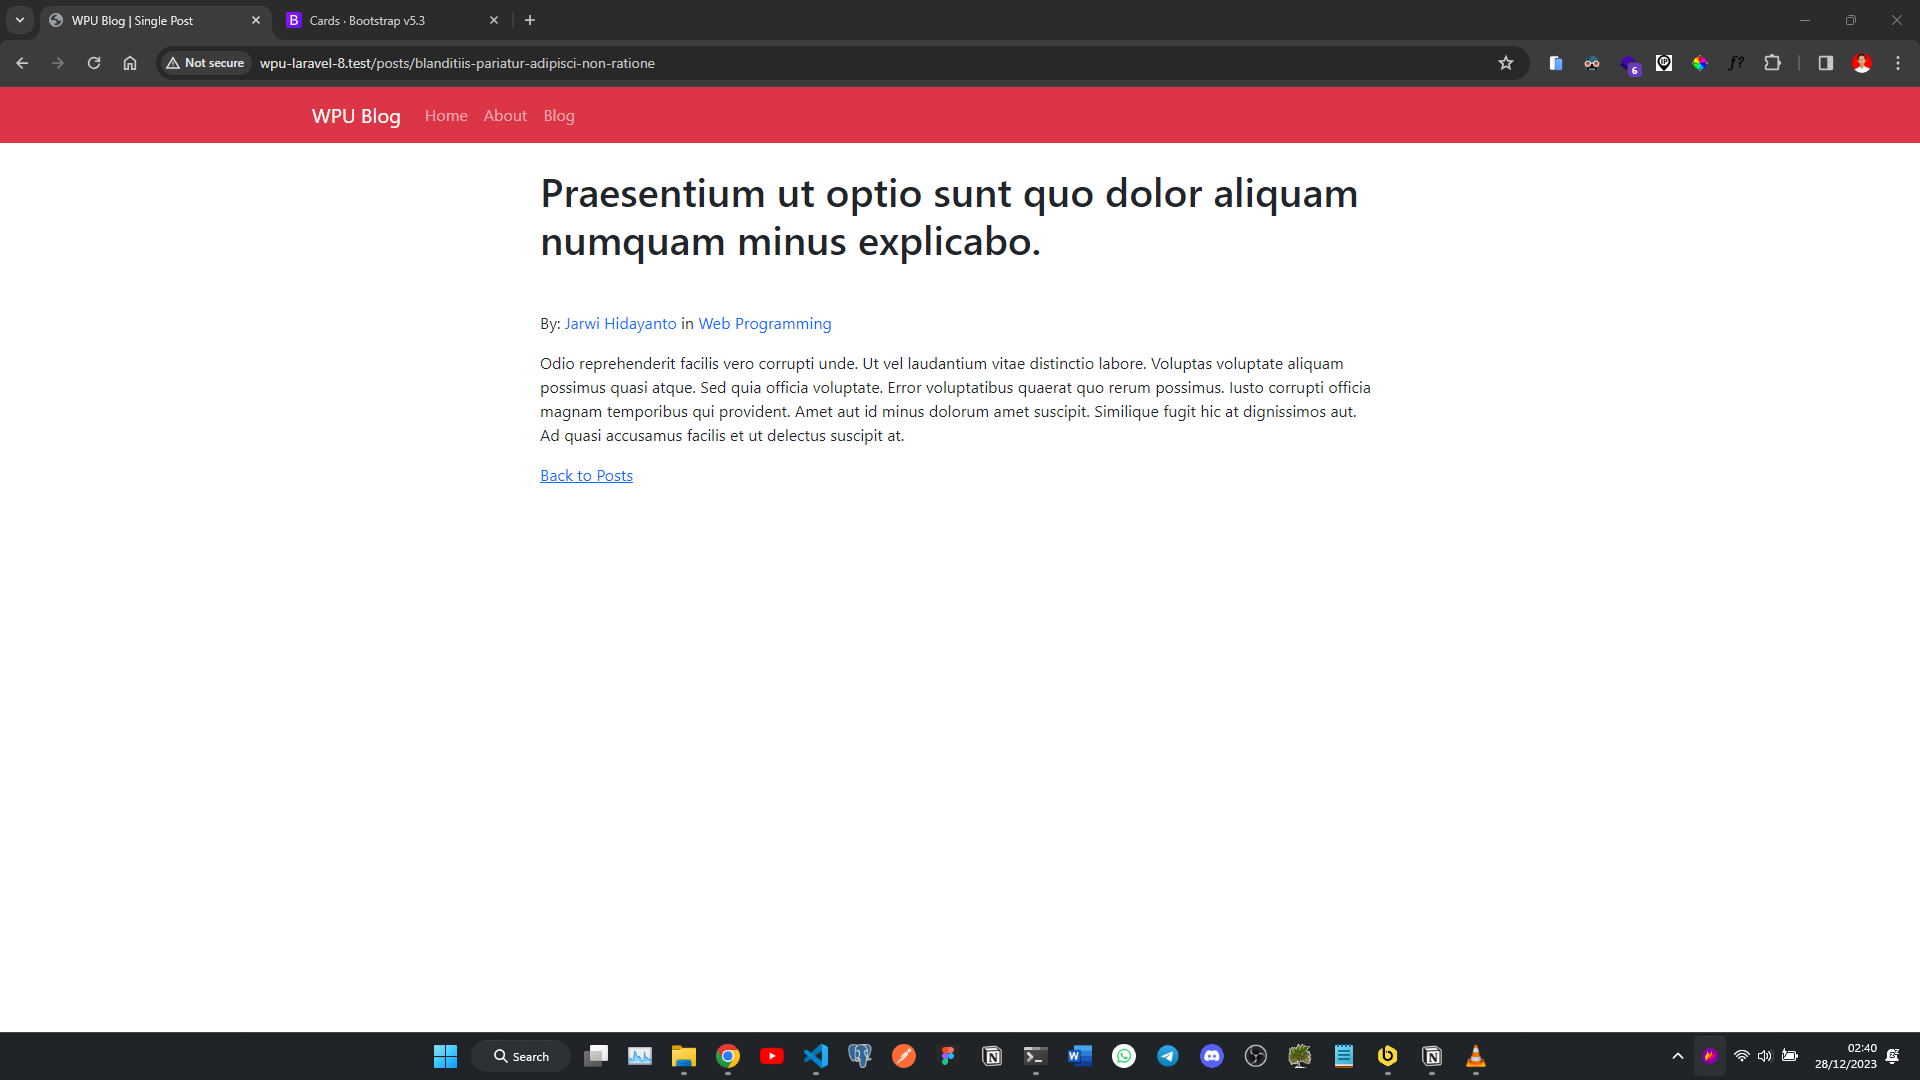Open a new browser tab
This screenshot has height=1080, width=1920.
(530, 20)
